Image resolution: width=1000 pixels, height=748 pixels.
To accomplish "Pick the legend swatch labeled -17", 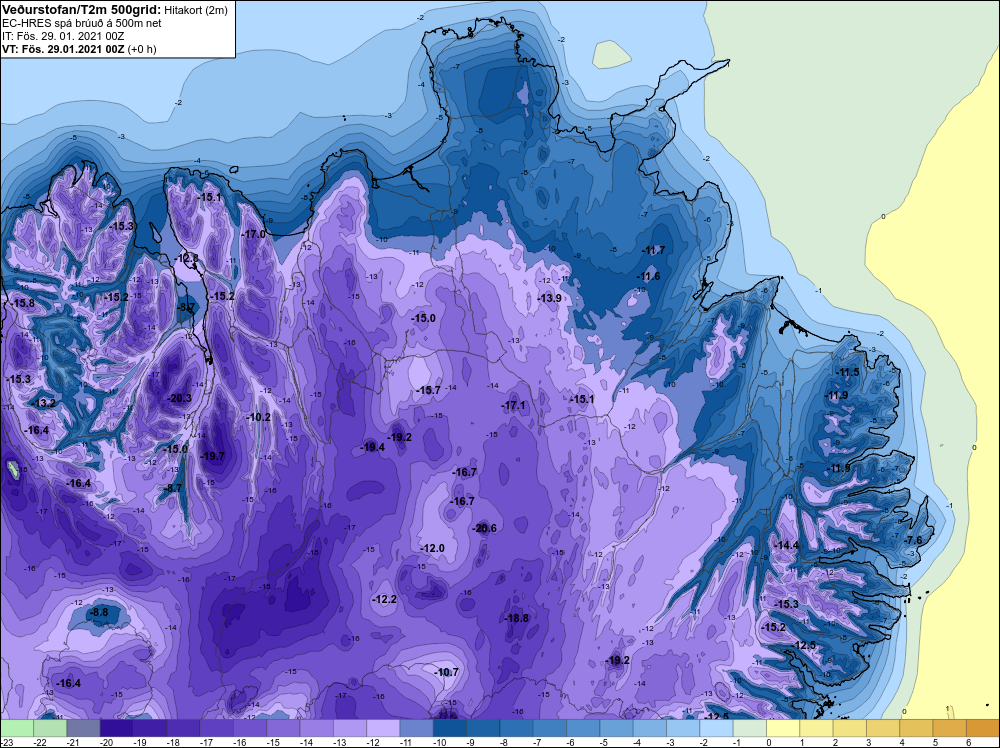I will click(216, 728).
